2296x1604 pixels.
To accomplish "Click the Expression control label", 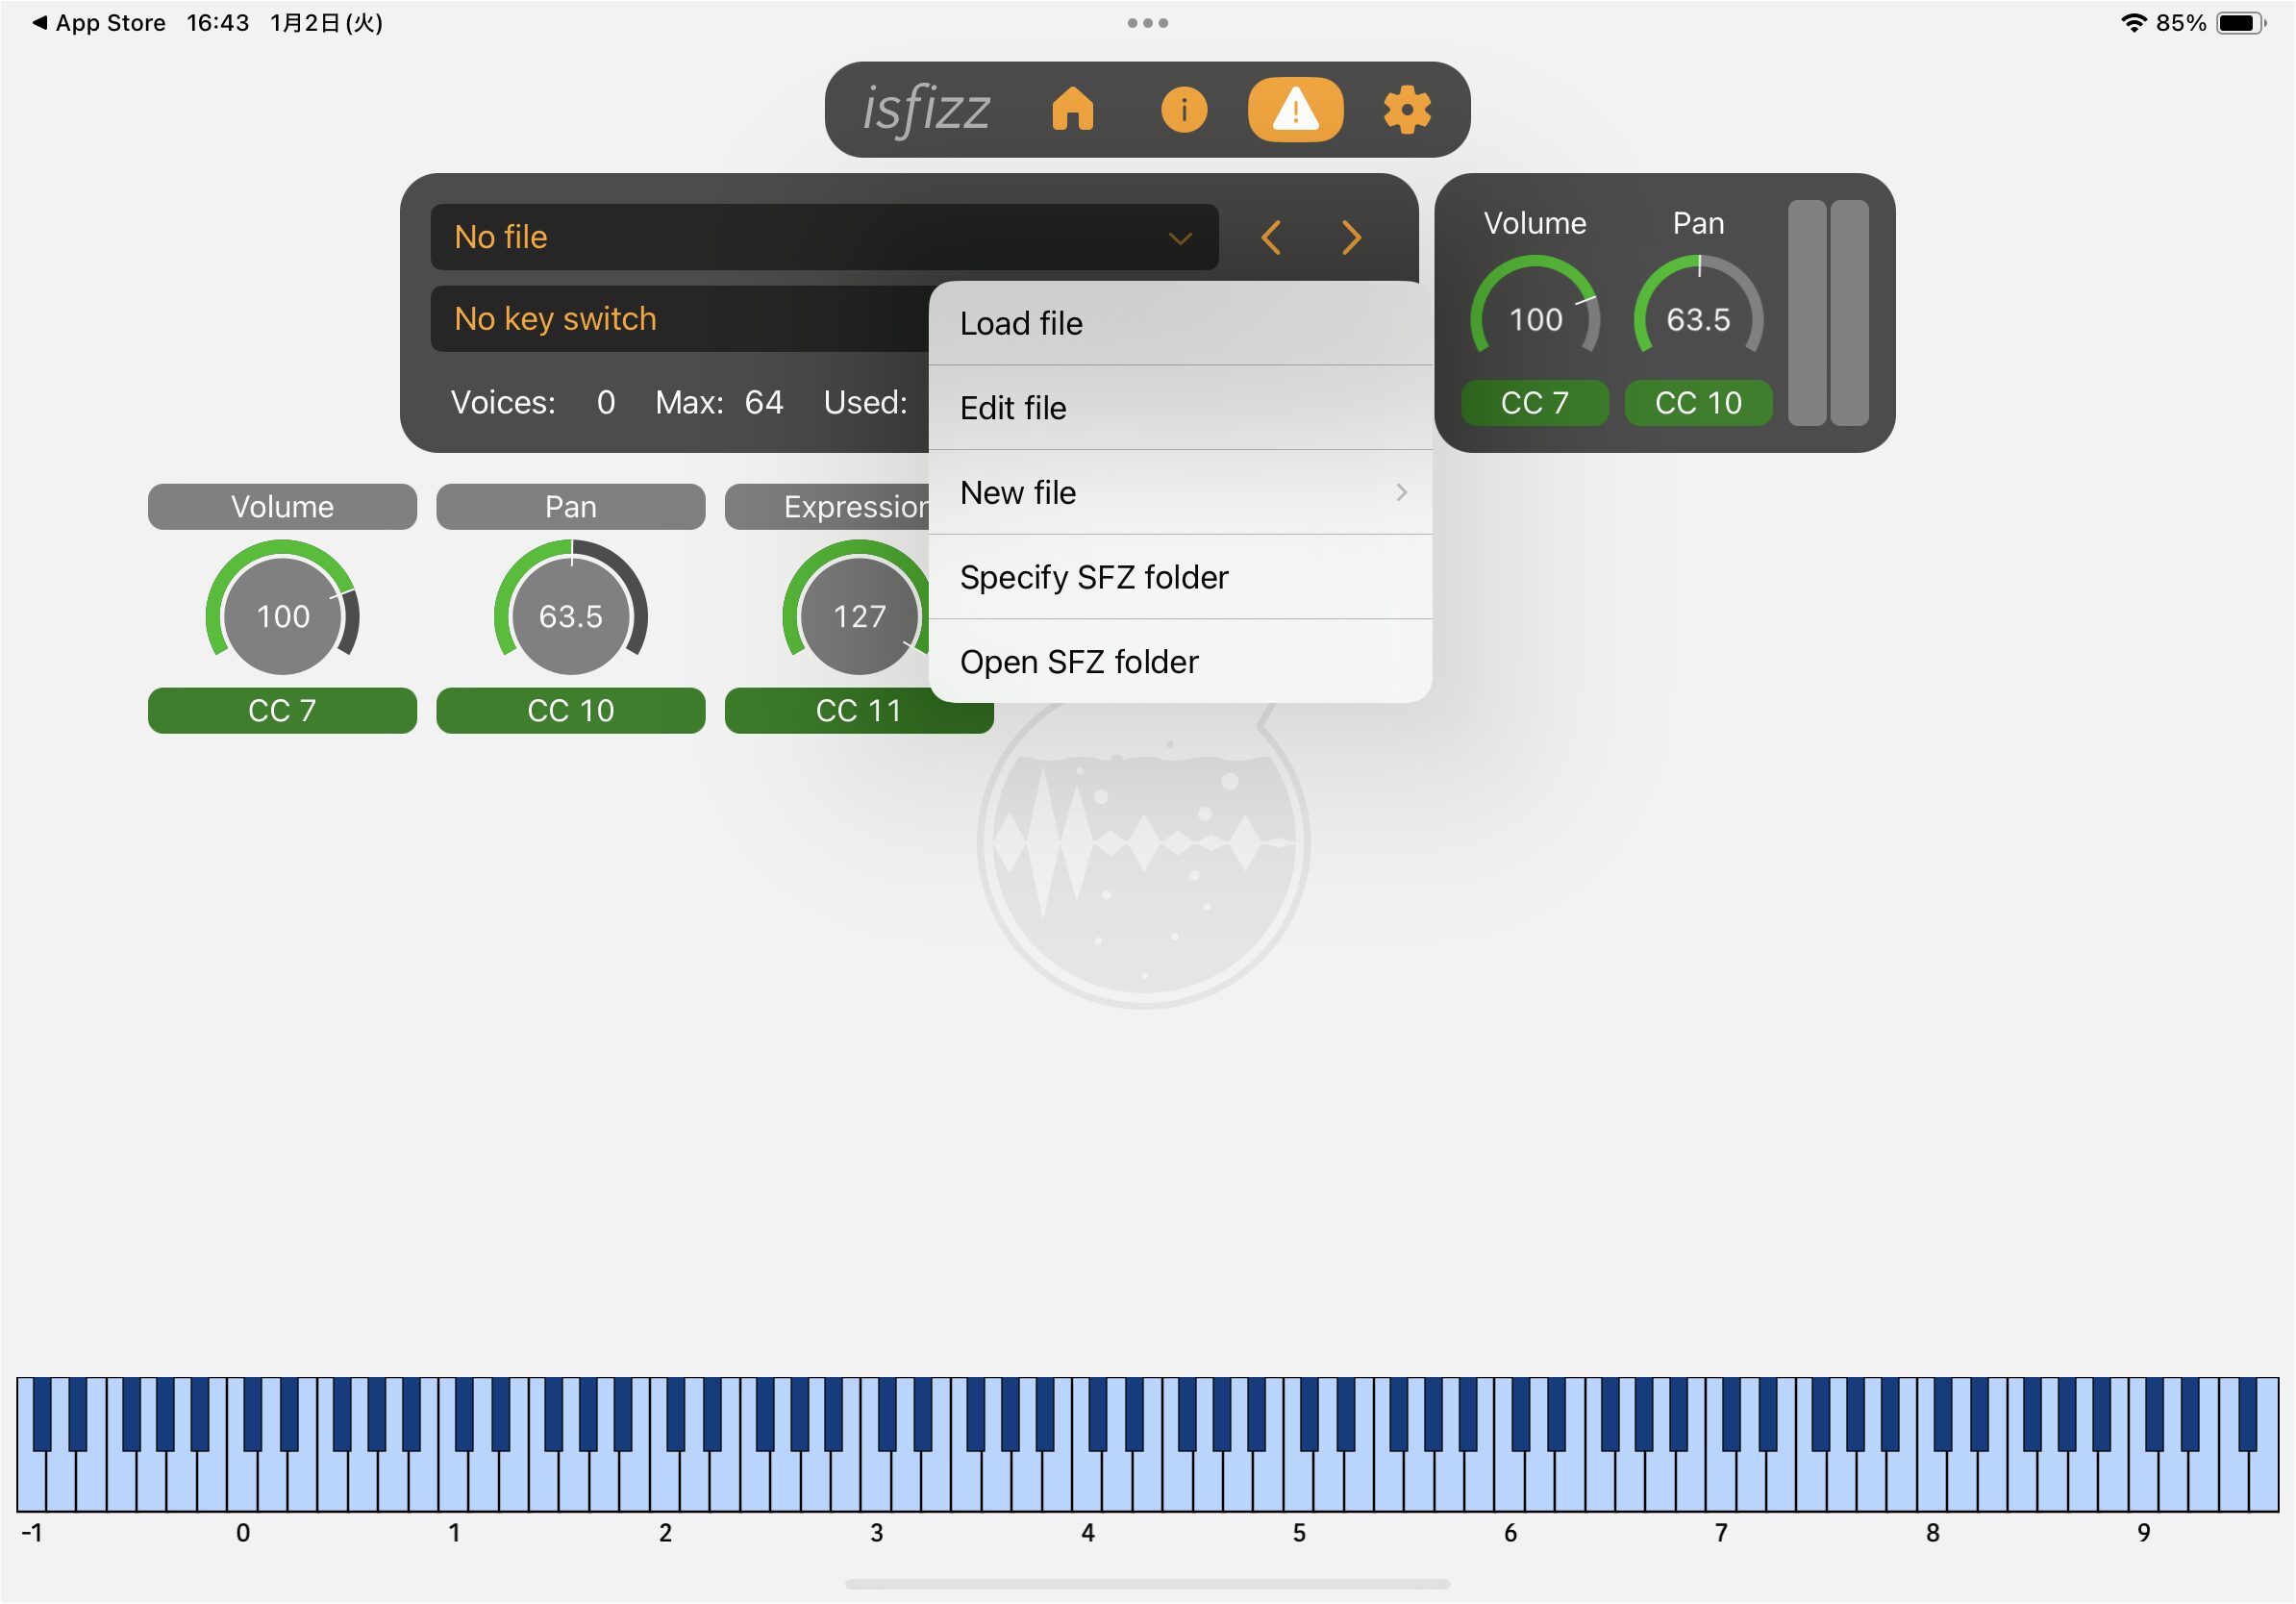I will pyautogui.click(x=828, y=507).
